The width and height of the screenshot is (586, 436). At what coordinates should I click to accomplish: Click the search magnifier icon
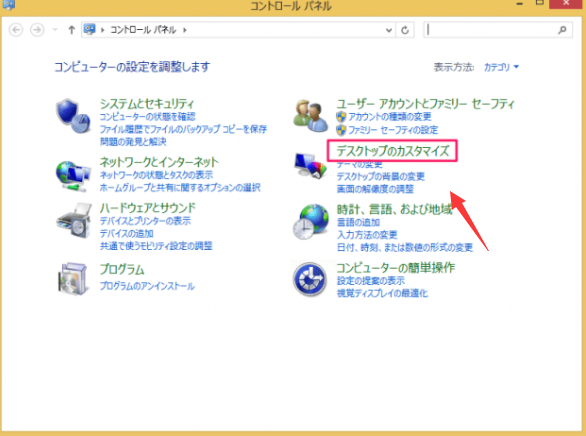(x=562, y=30)
